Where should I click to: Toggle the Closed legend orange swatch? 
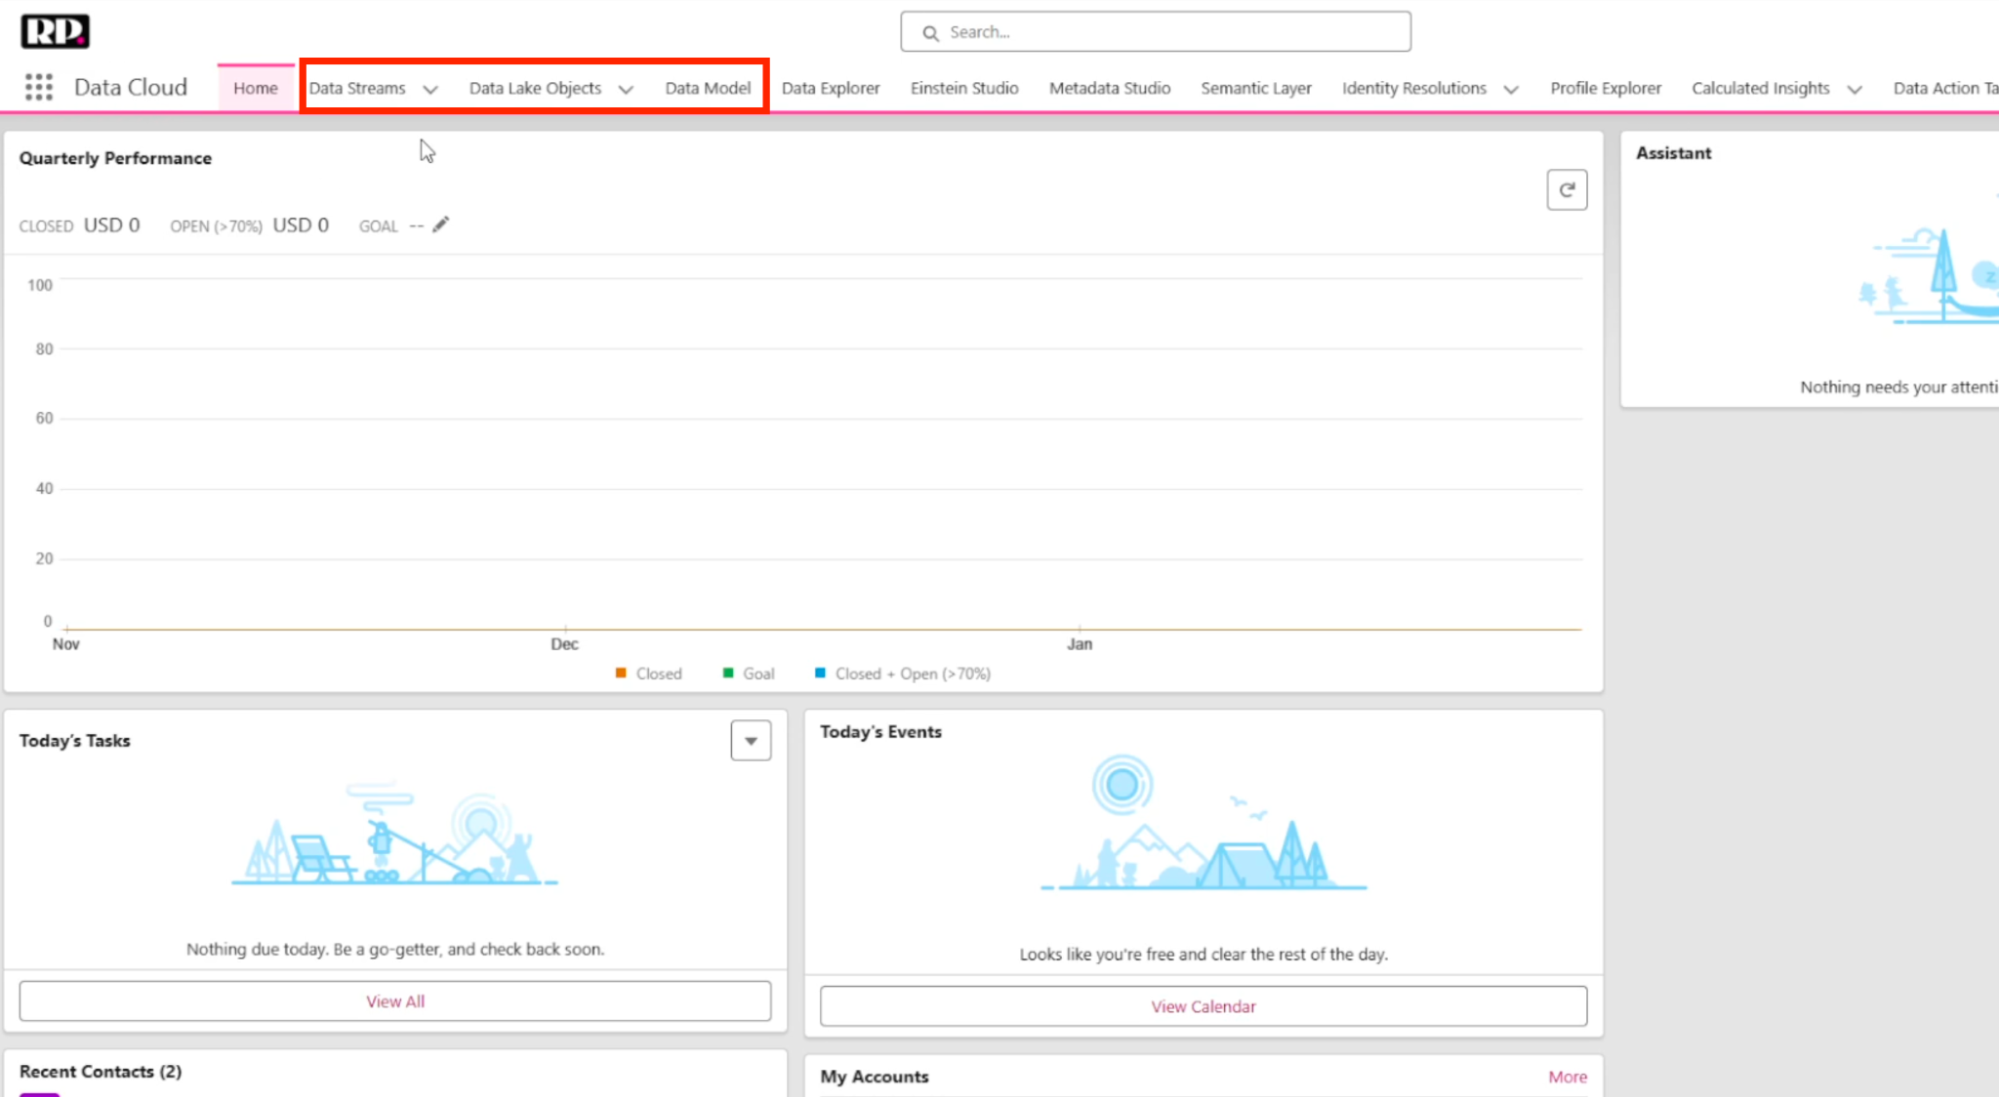click(621, 673)
